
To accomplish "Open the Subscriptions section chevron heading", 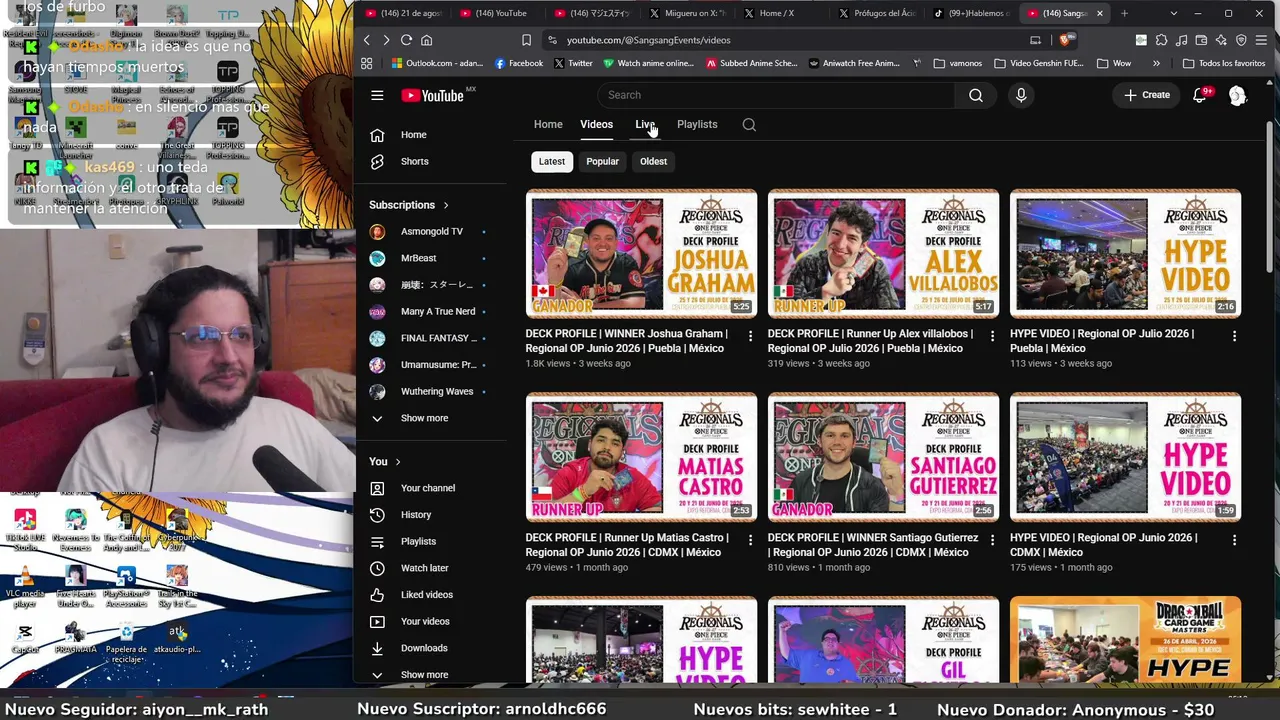I will tap(409, 205).
